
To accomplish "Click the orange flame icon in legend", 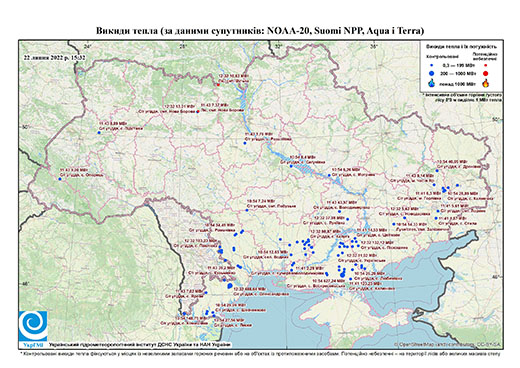I will click(485, 83).
